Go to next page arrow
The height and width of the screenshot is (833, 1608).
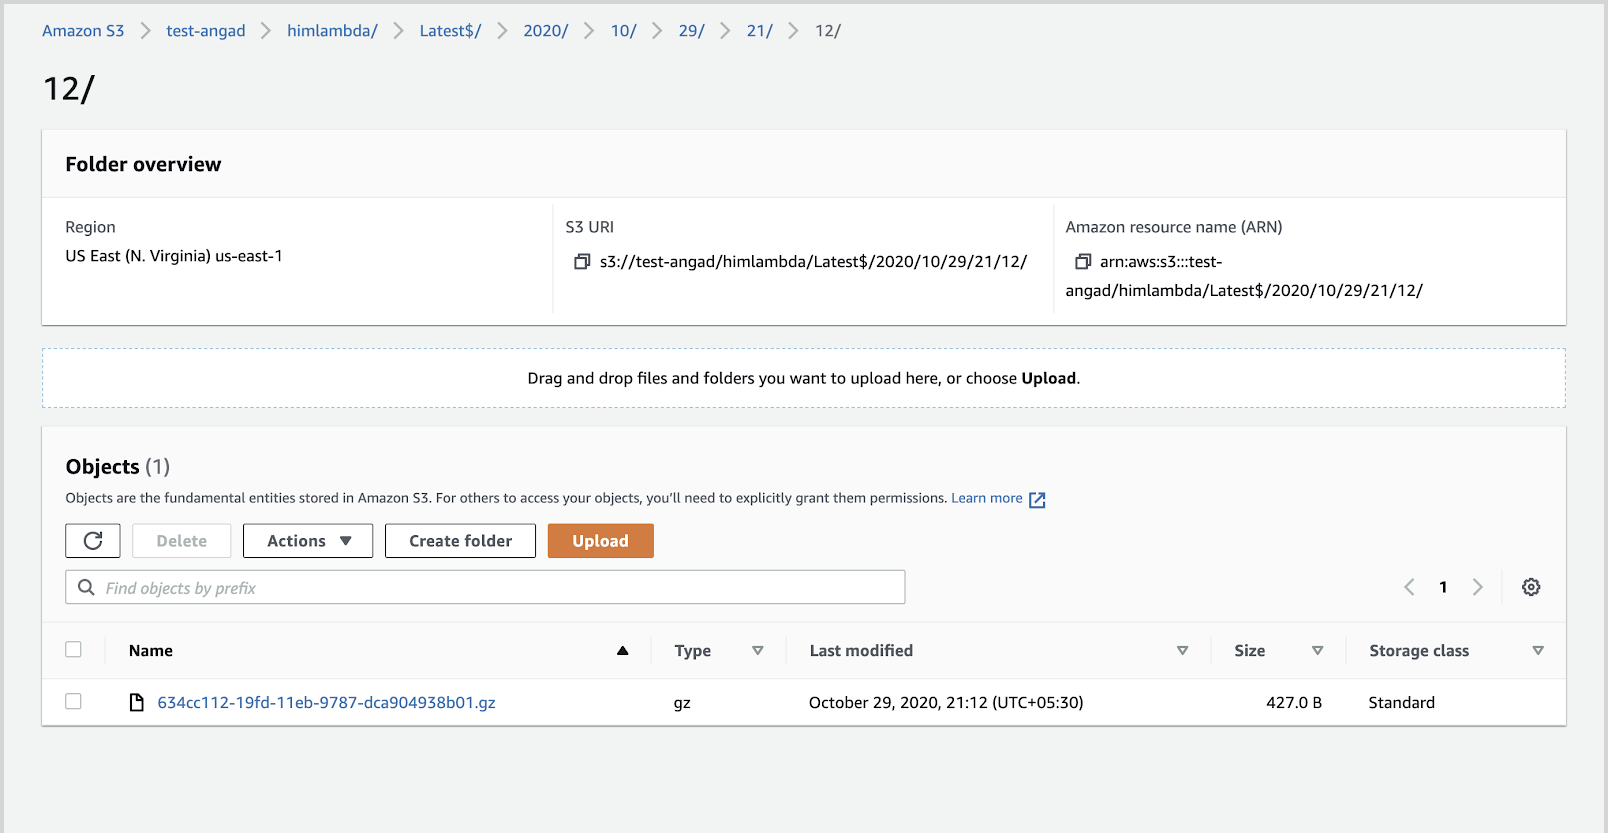tap(1477, 588)
